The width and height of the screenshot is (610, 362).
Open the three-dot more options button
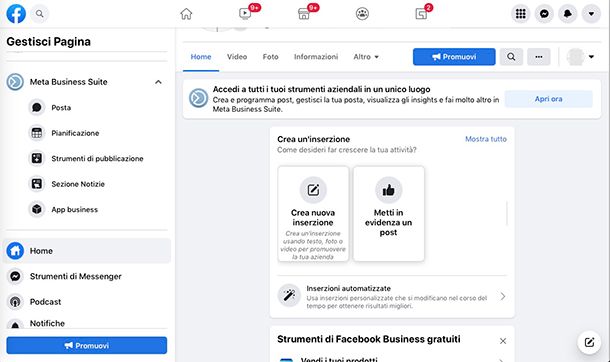(x=538, y=57)
